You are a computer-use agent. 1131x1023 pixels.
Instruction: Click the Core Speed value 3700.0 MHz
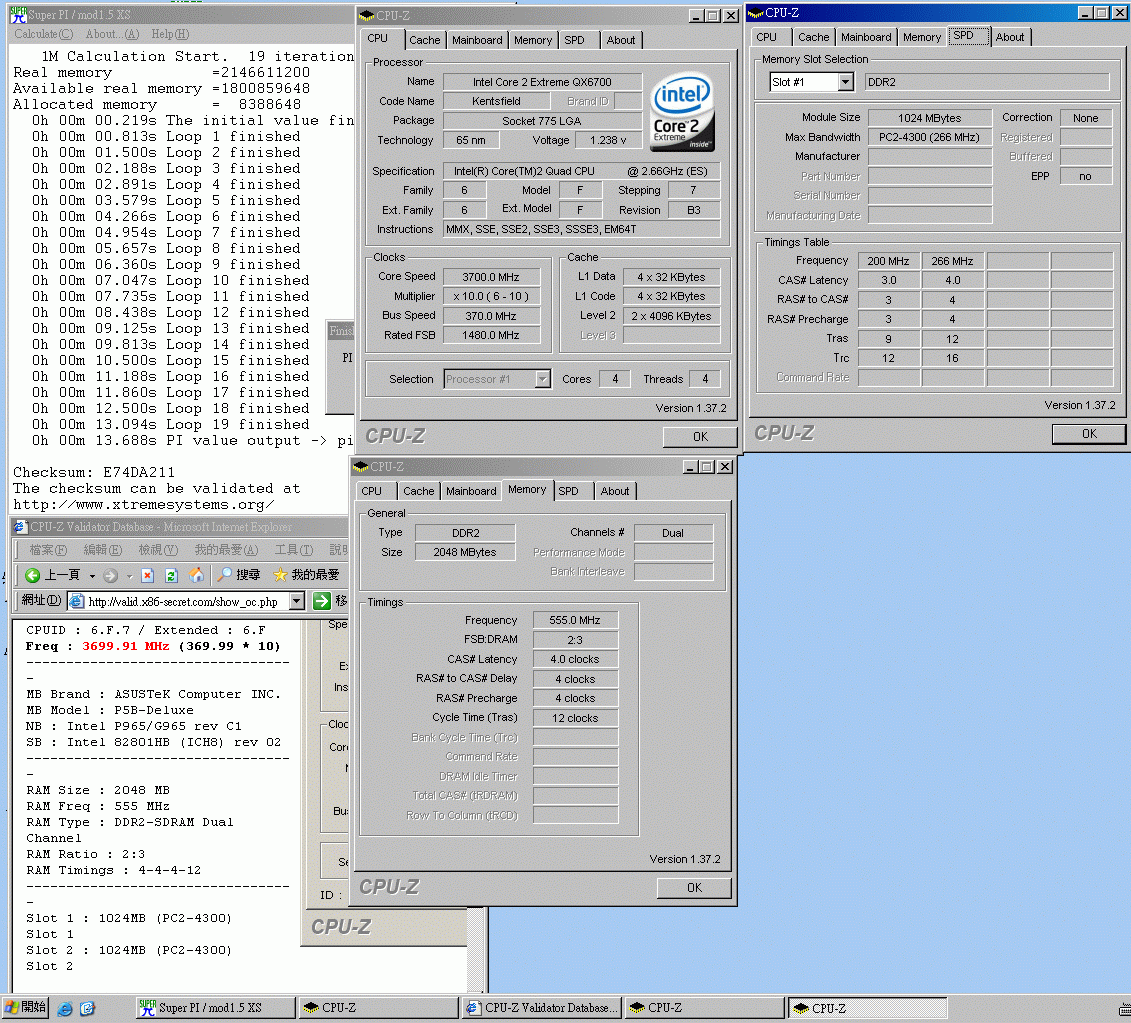490,277
